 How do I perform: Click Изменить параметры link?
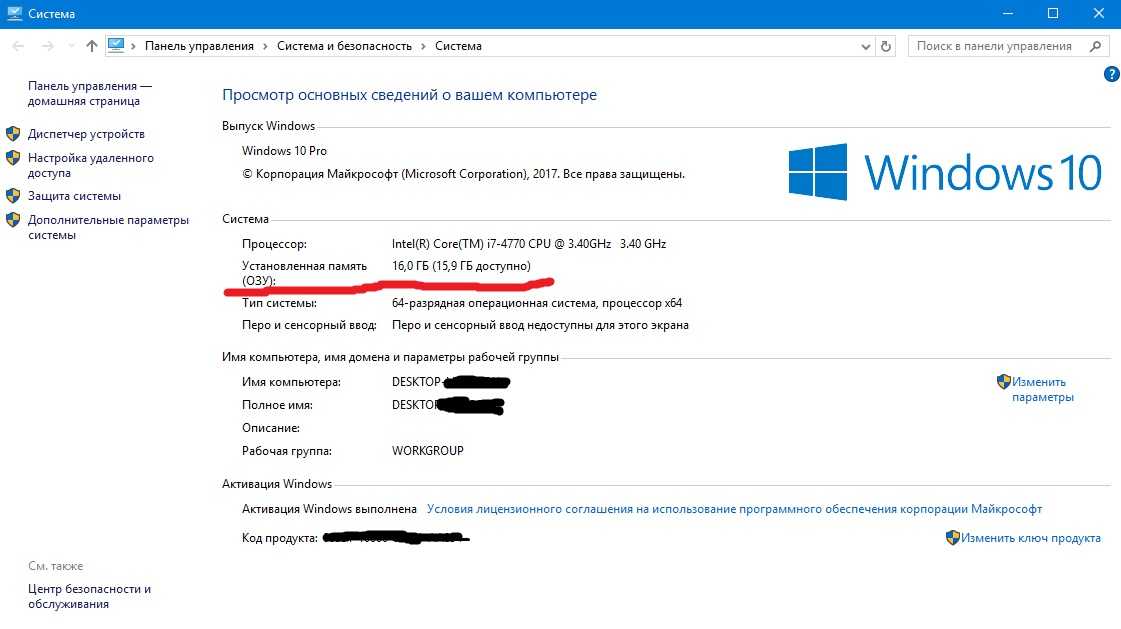(x=1042, y=390)
